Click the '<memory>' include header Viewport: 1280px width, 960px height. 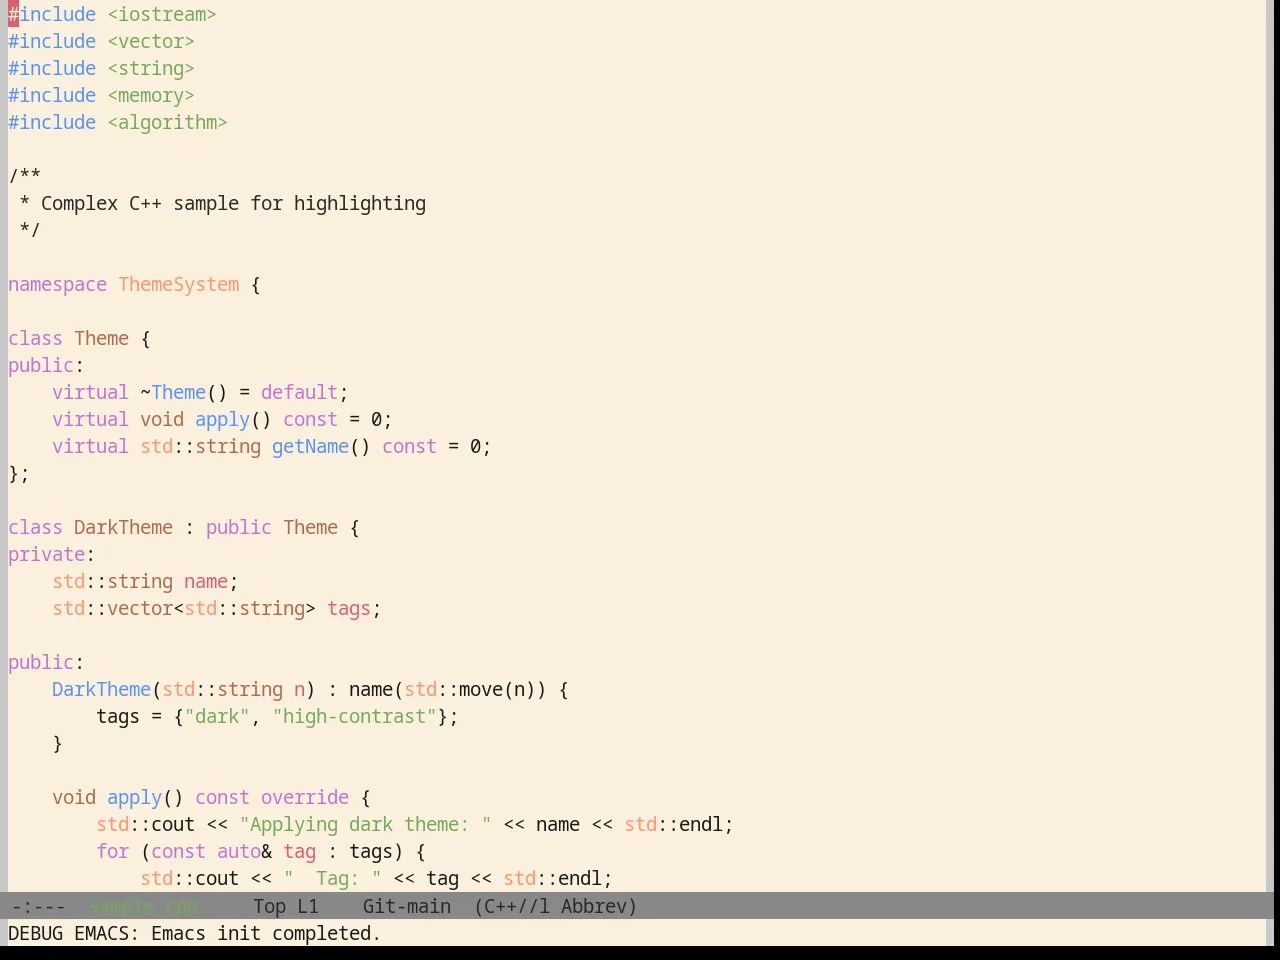tap(151, 95)
